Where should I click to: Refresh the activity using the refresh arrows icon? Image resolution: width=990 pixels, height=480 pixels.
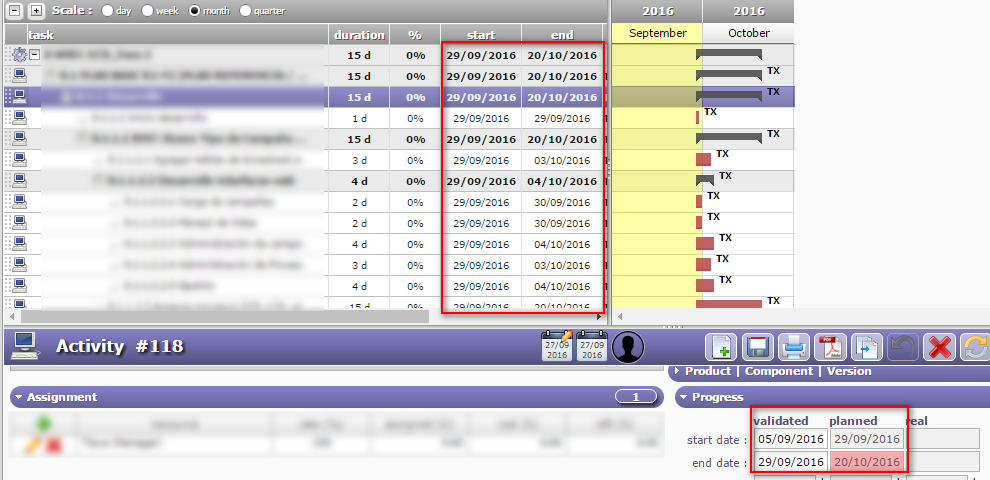pos(975,347)
